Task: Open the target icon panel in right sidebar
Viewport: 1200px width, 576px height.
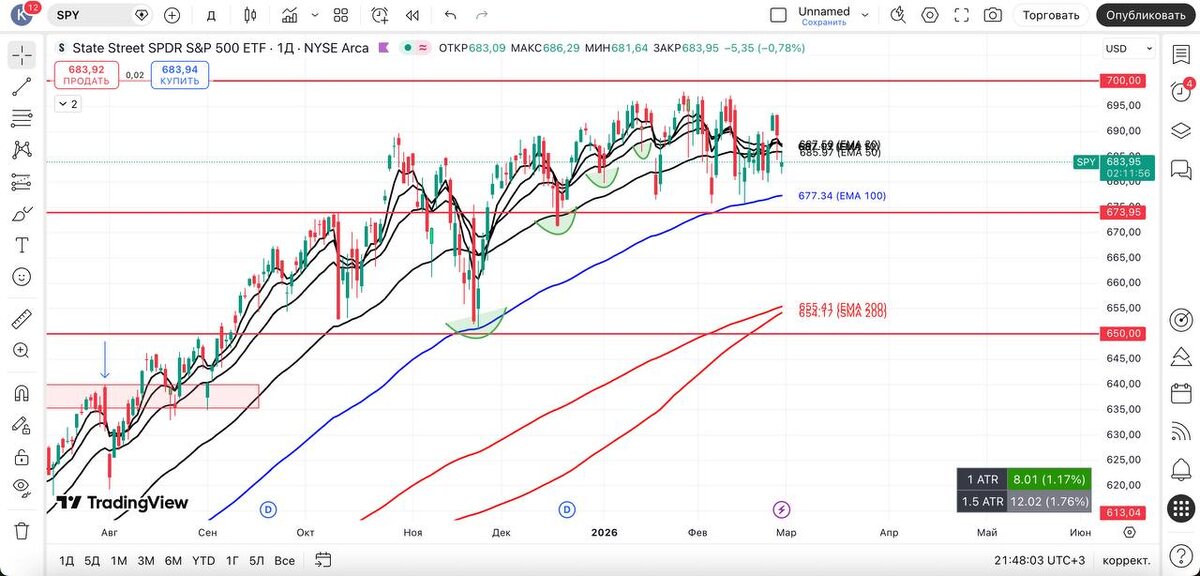Action: [x=1179, y=319]
